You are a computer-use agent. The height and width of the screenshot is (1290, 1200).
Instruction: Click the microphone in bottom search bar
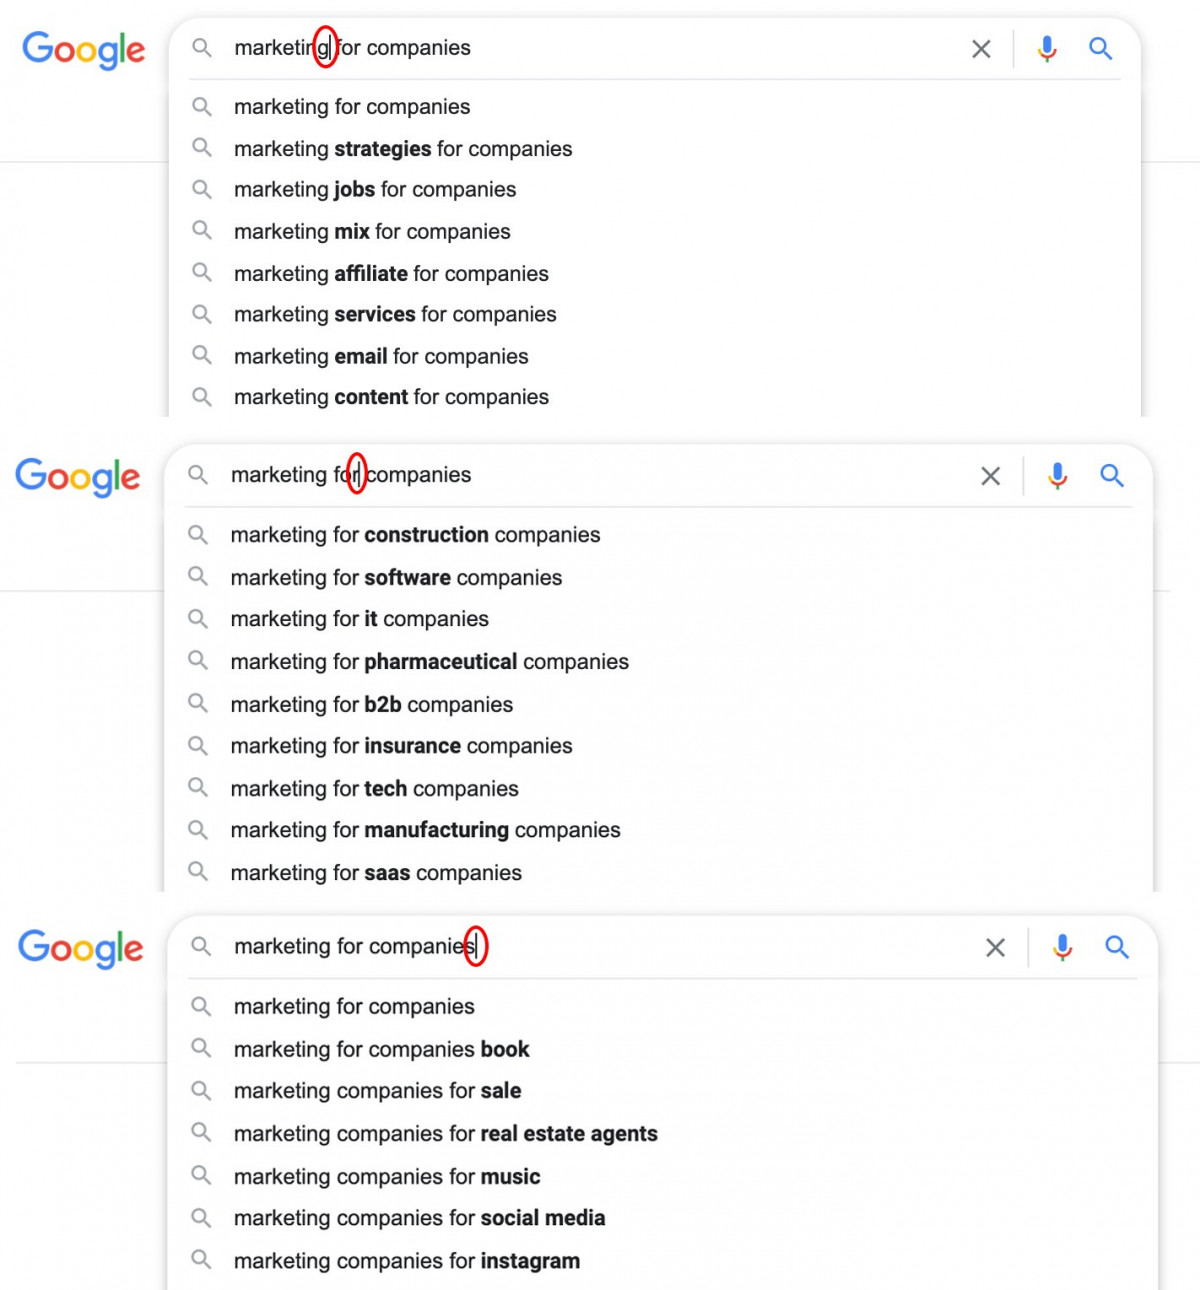pos(1062,948)
